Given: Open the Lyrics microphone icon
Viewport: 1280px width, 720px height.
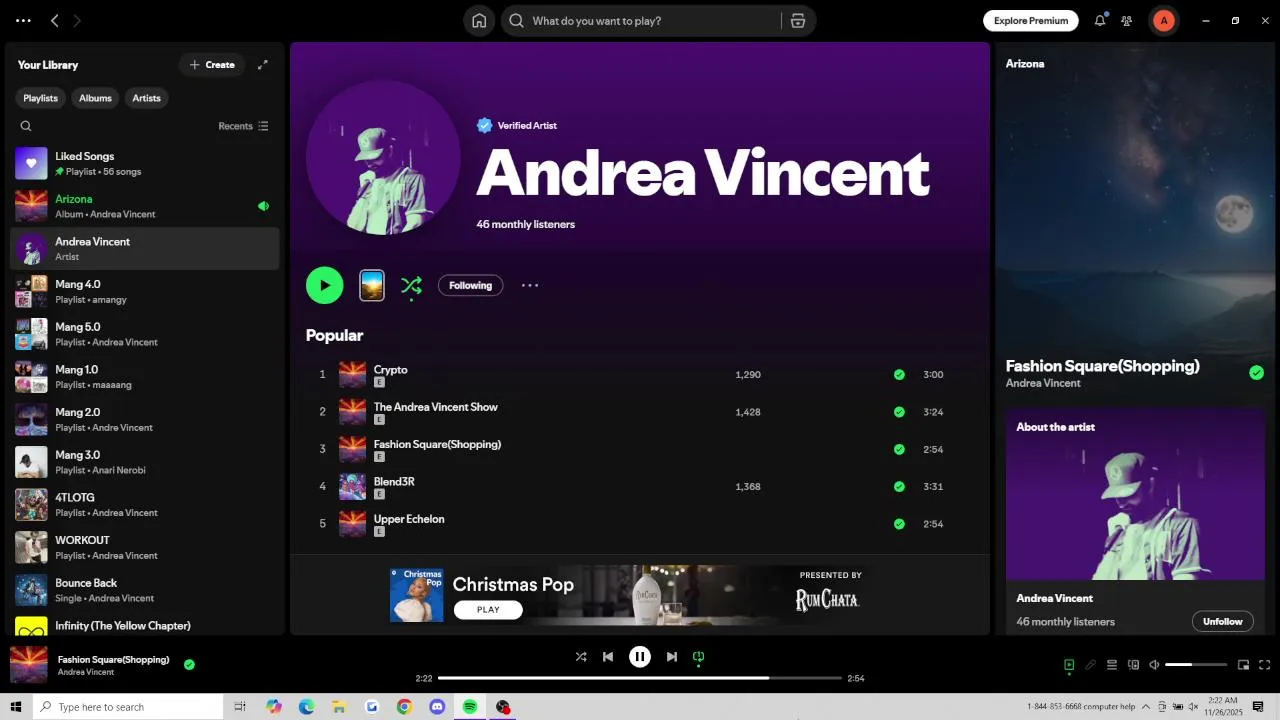Looking at the screenshot, I should tap(1091, 665).
